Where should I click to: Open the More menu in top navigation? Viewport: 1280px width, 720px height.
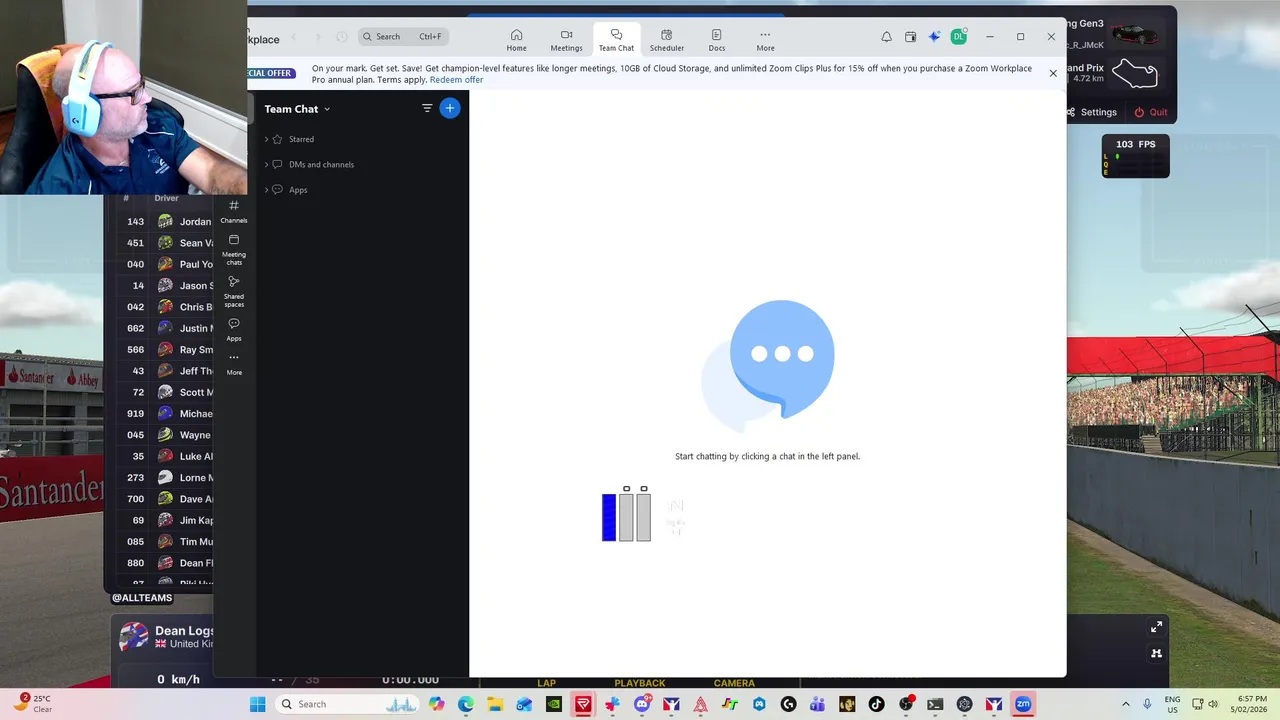[765, 40]
